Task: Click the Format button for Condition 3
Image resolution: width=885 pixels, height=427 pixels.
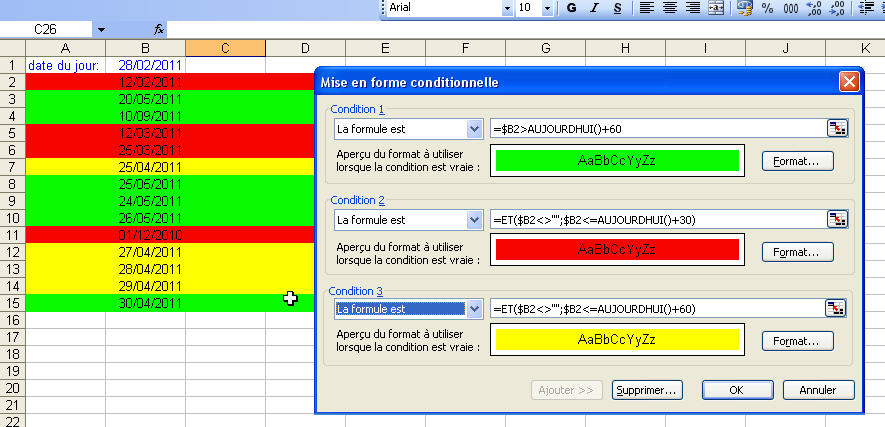Action: pyautogui.click(x=798, y=341)
